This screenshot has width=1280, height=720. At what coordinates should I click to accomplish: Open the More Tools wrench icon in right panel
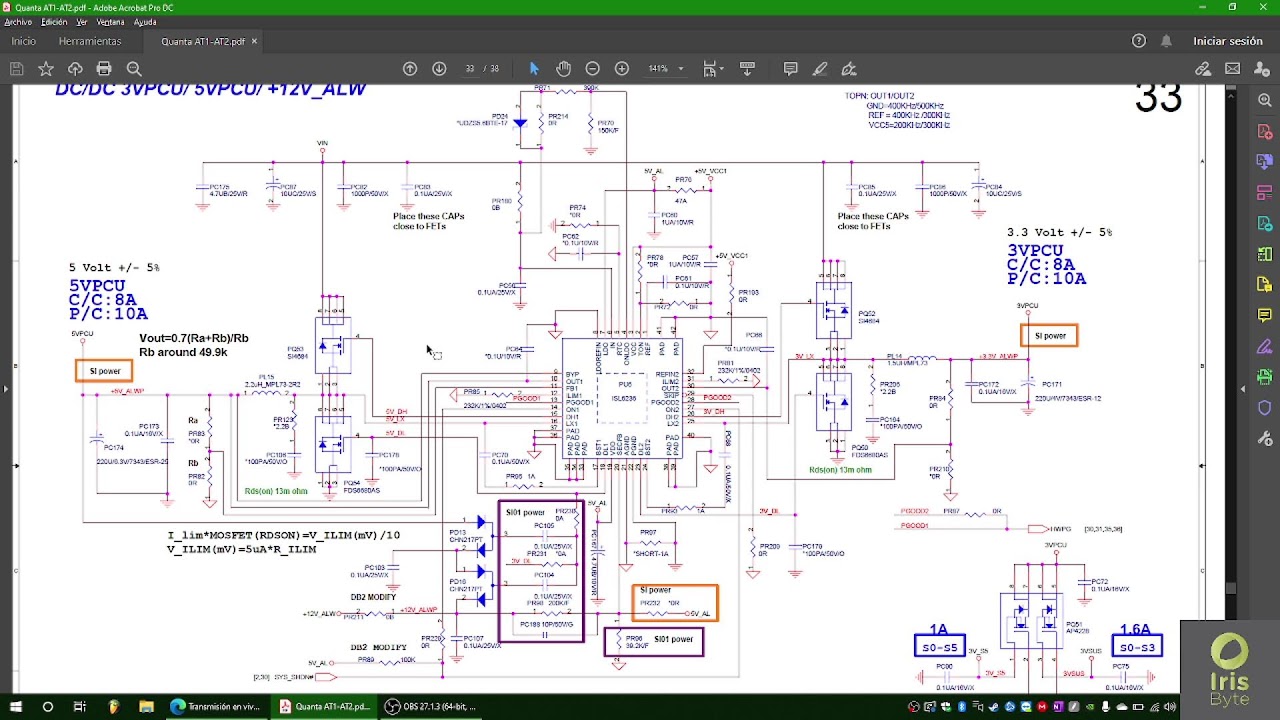(1264, 439)
